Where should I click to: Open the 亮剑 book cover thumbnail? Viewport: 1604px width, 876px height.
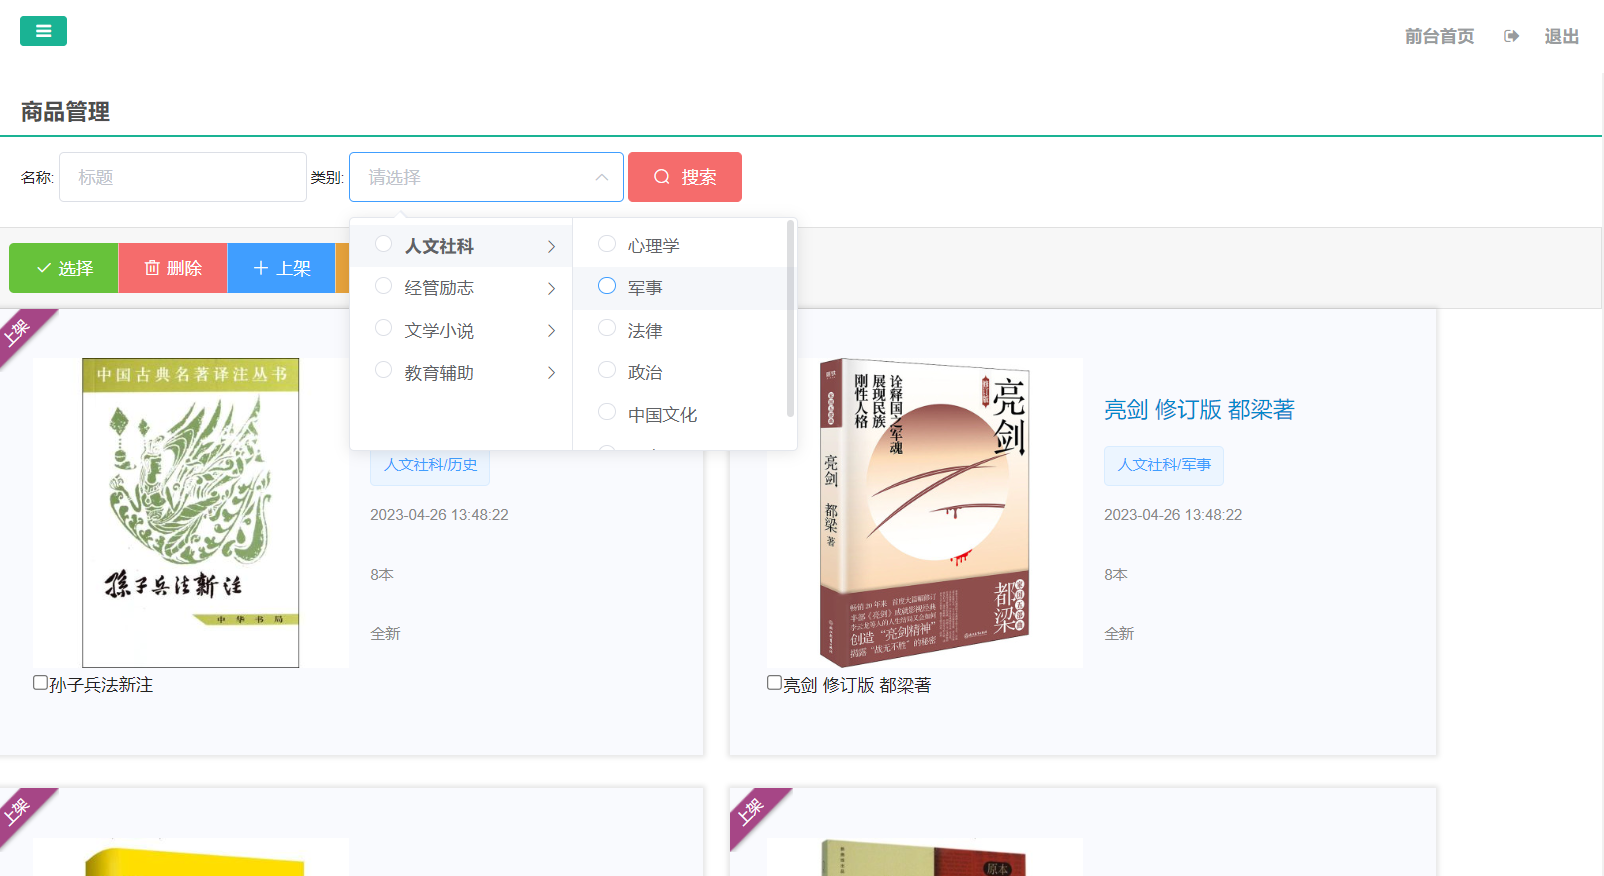coord(925,513)
